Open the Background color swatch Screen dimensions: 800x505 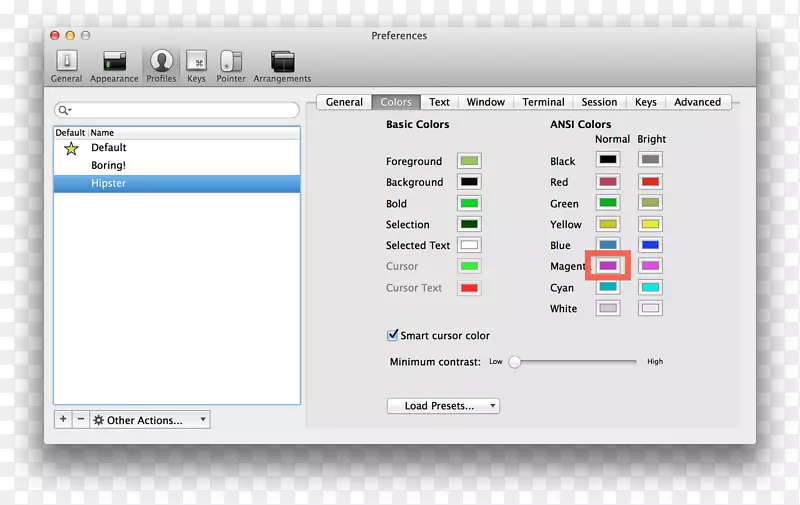click(469, 182)
